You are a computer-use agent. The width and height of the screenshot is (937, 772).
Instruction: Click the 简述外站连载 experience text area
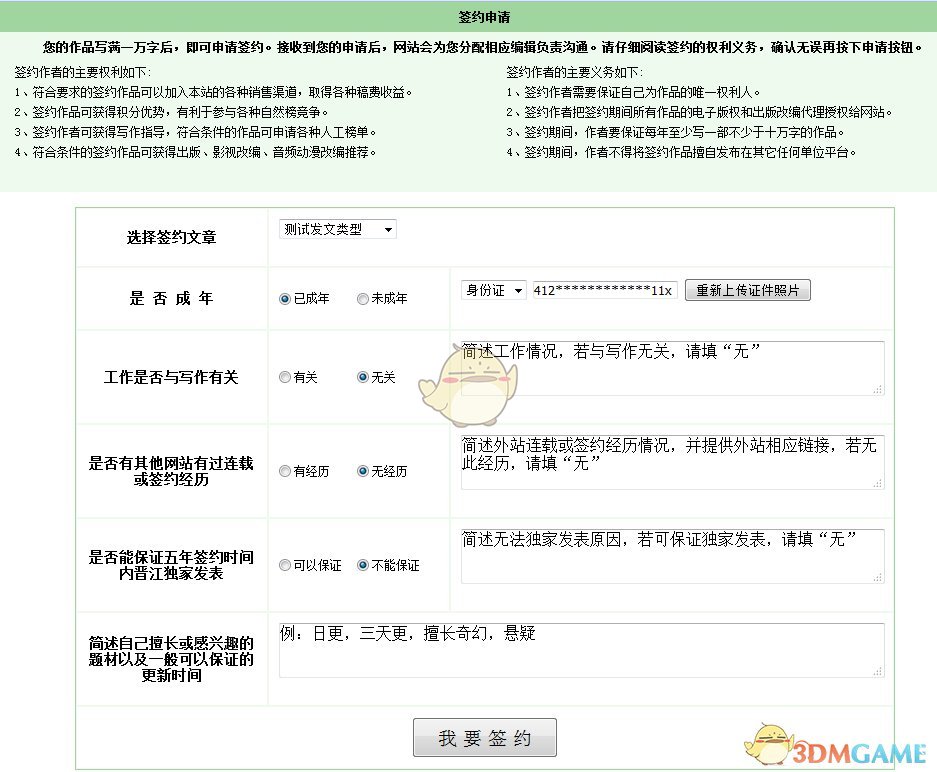pos(672,462)
